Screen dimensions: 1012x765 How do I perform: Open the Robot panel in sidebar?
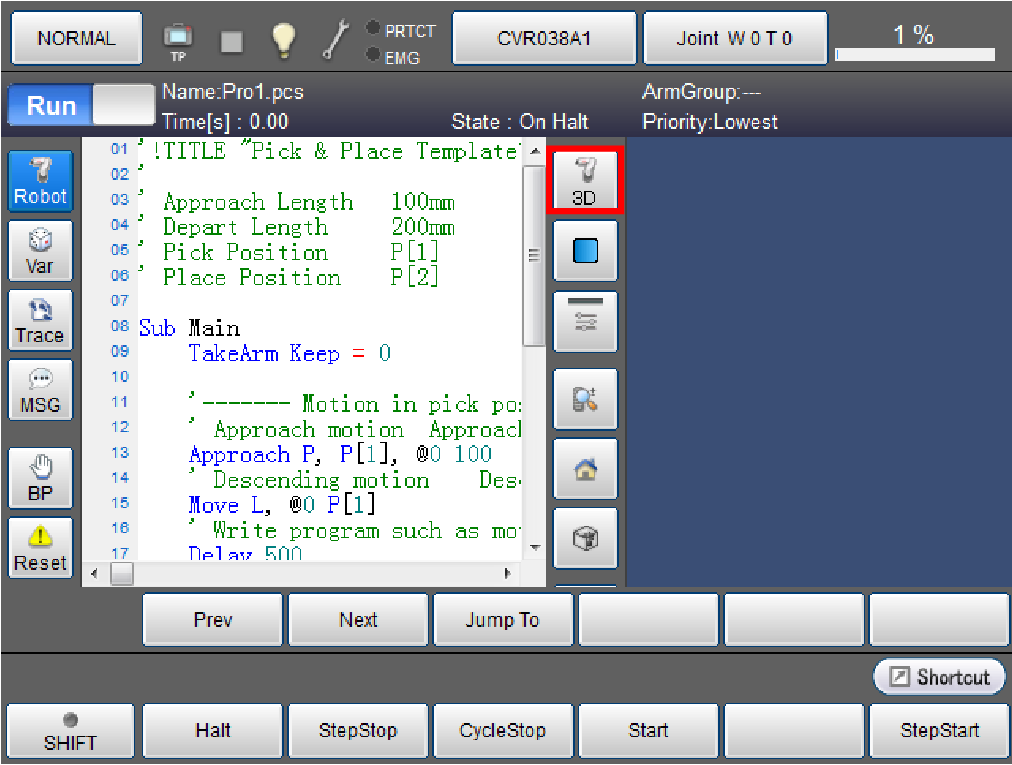click(x=40, y=181)
